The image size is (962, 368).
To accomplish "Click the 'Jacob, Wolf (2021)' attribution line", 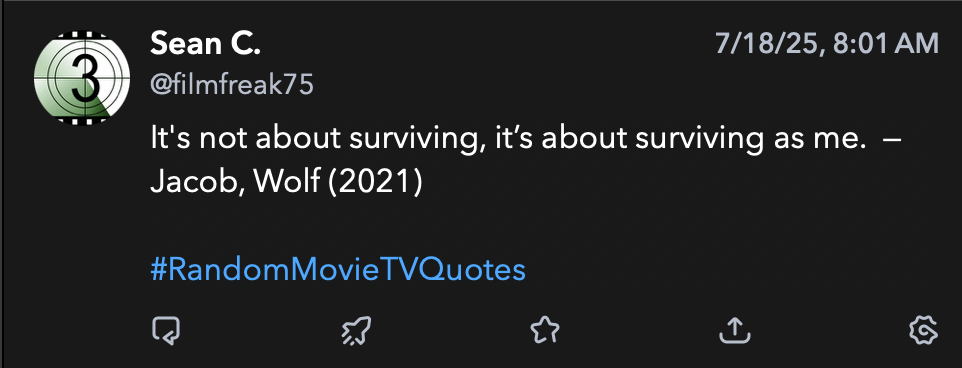I will pyautogui.click(x=287, y=182).
